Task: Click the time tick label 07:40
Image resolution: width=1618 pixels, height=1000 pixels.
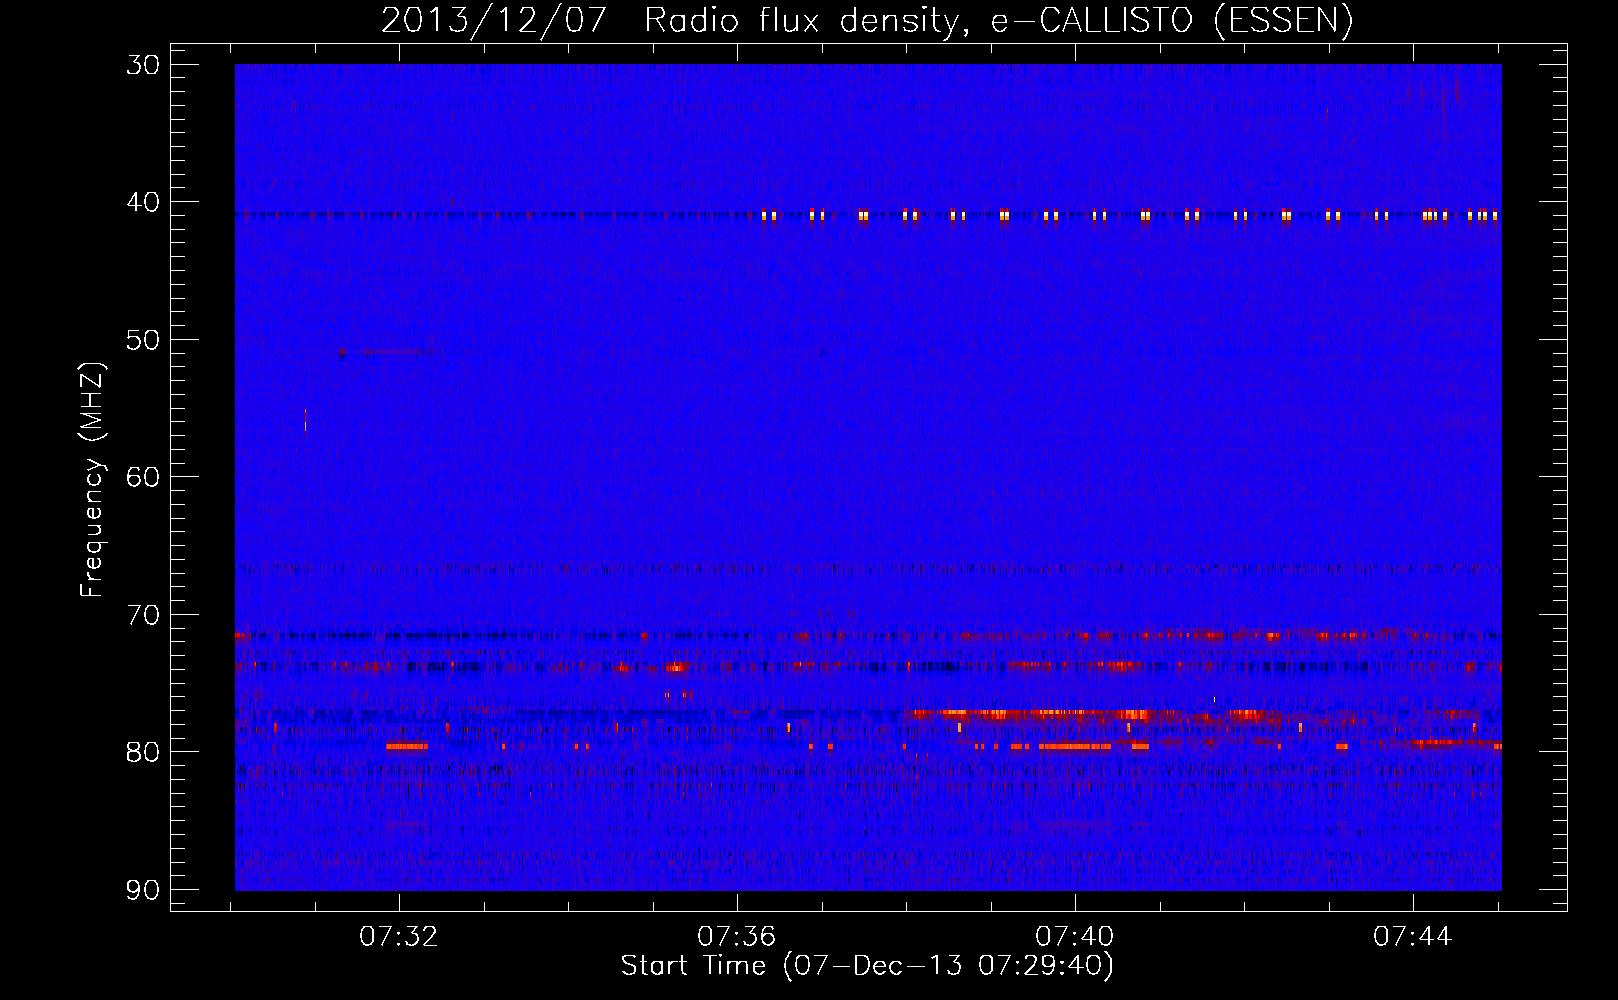Action: [x=1075, y=936]
